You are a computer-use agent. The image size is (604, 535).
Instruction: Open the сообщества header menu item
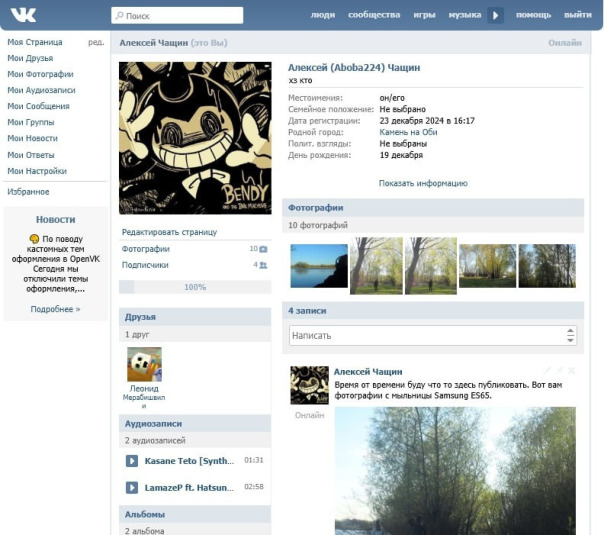[x=374, y=15]
